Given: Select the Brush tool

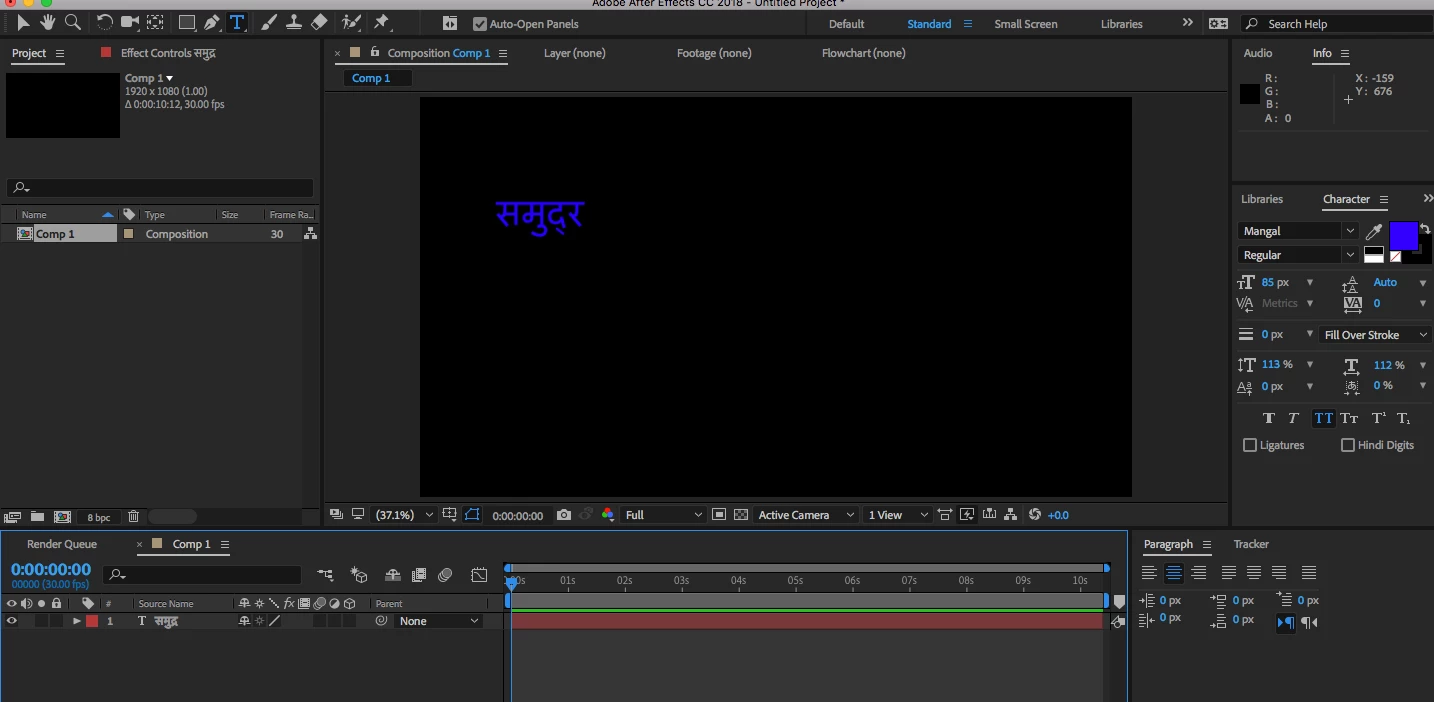Looking at the screenshot, I should (269, 22).
